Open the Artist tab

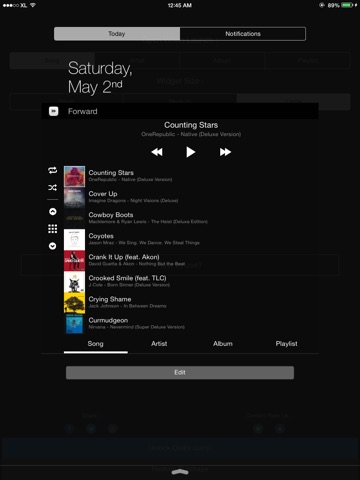(x=159, y=344)
